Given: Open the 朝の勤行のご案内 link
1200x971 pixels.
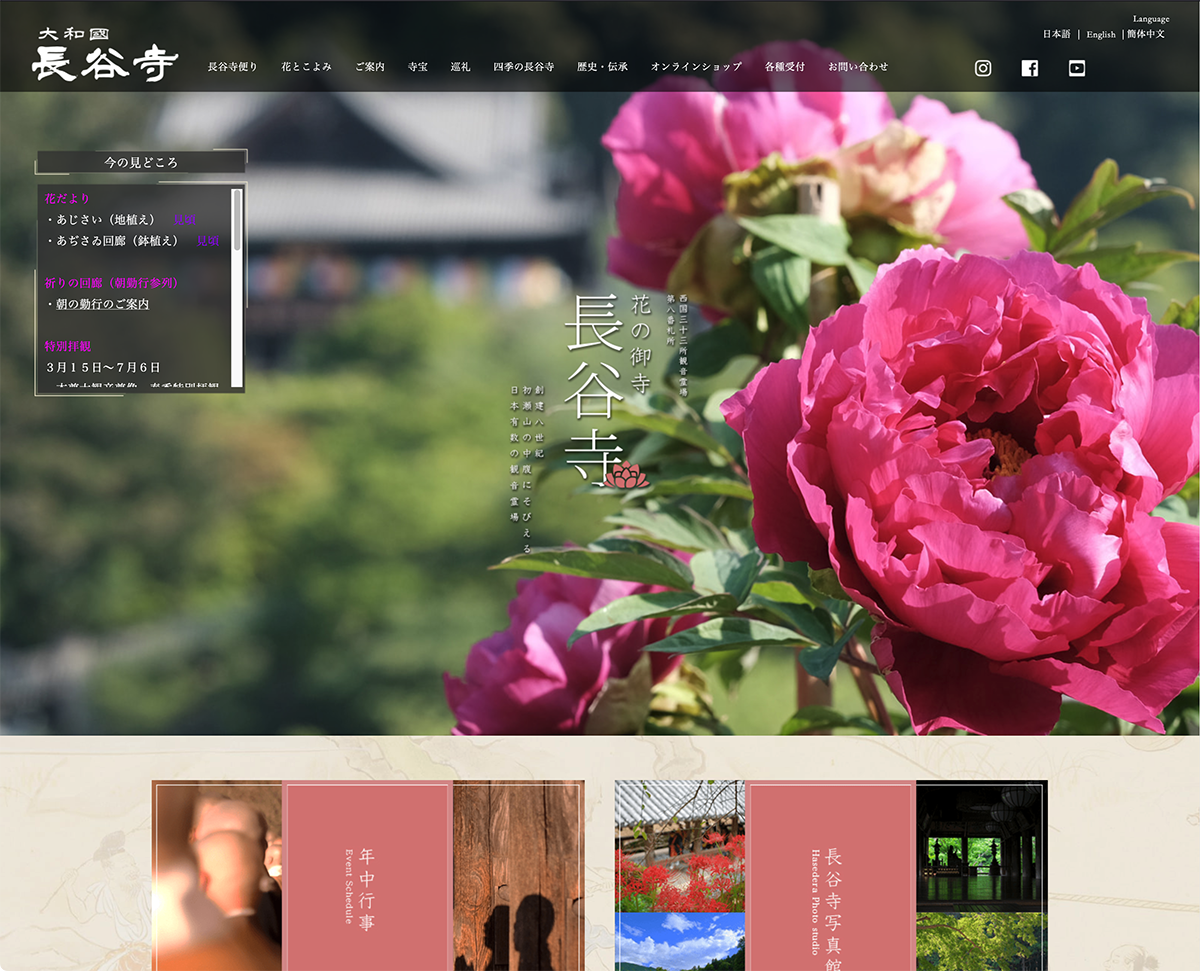Looking at the screenshot, I should coord(103,304).
